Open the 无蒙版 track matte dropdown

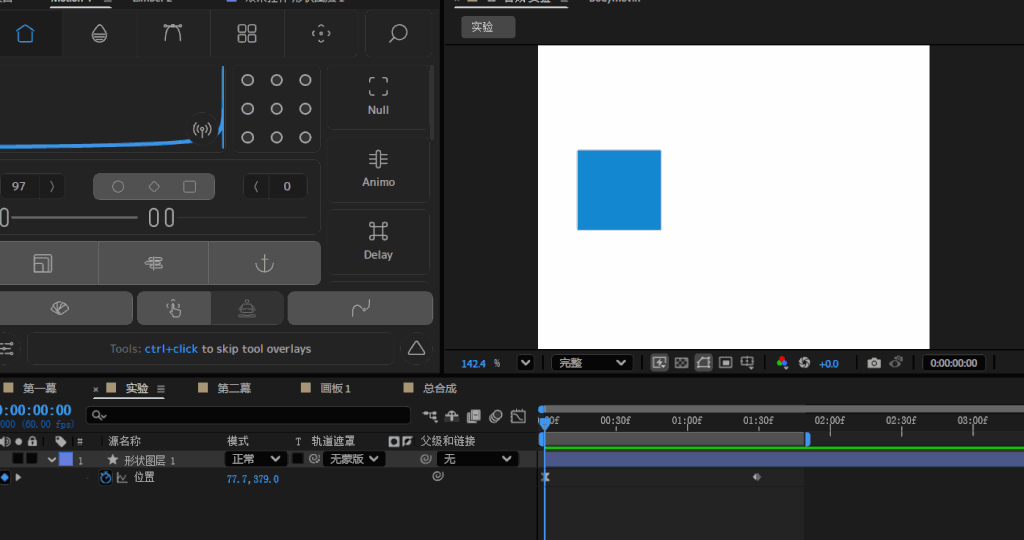354,459
